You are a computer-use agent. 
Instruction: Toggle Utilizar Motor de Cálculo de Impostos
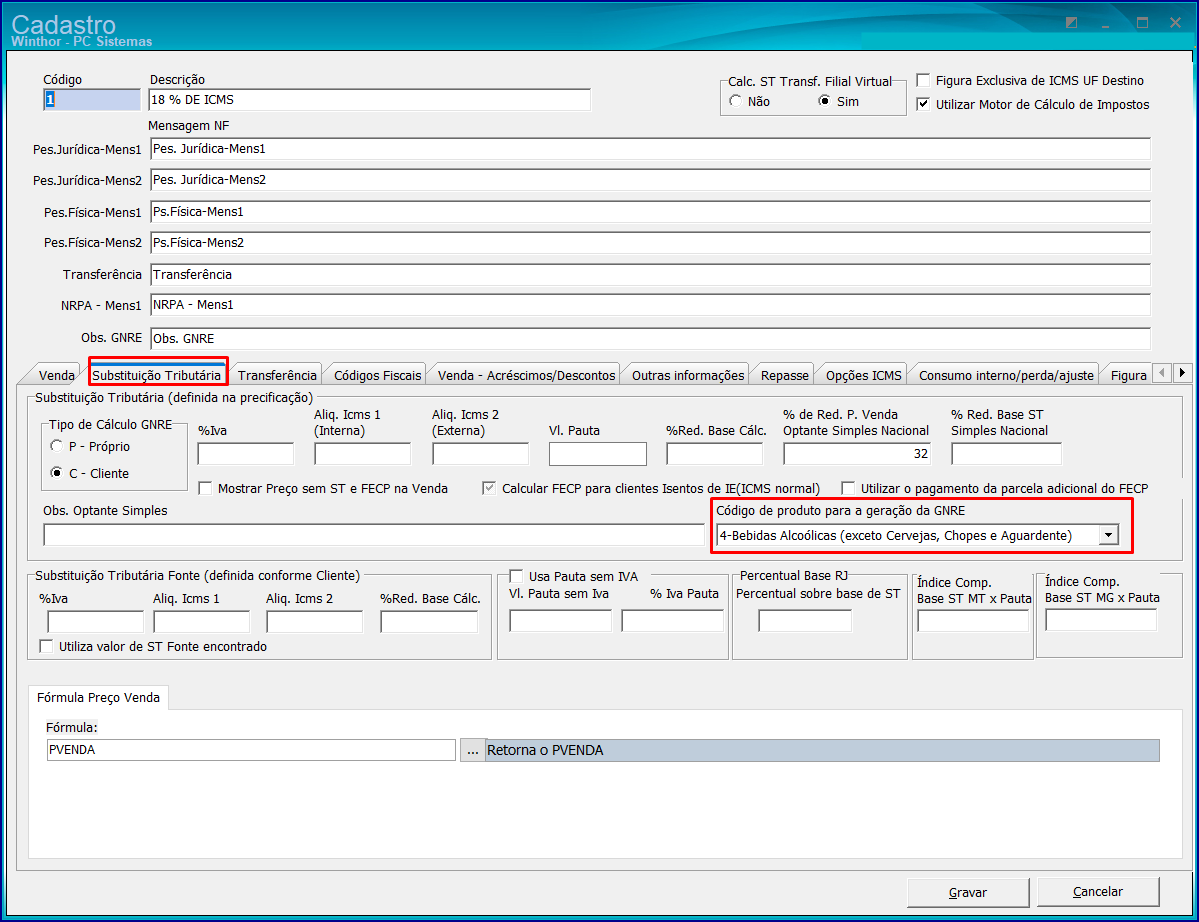point(924,104)
